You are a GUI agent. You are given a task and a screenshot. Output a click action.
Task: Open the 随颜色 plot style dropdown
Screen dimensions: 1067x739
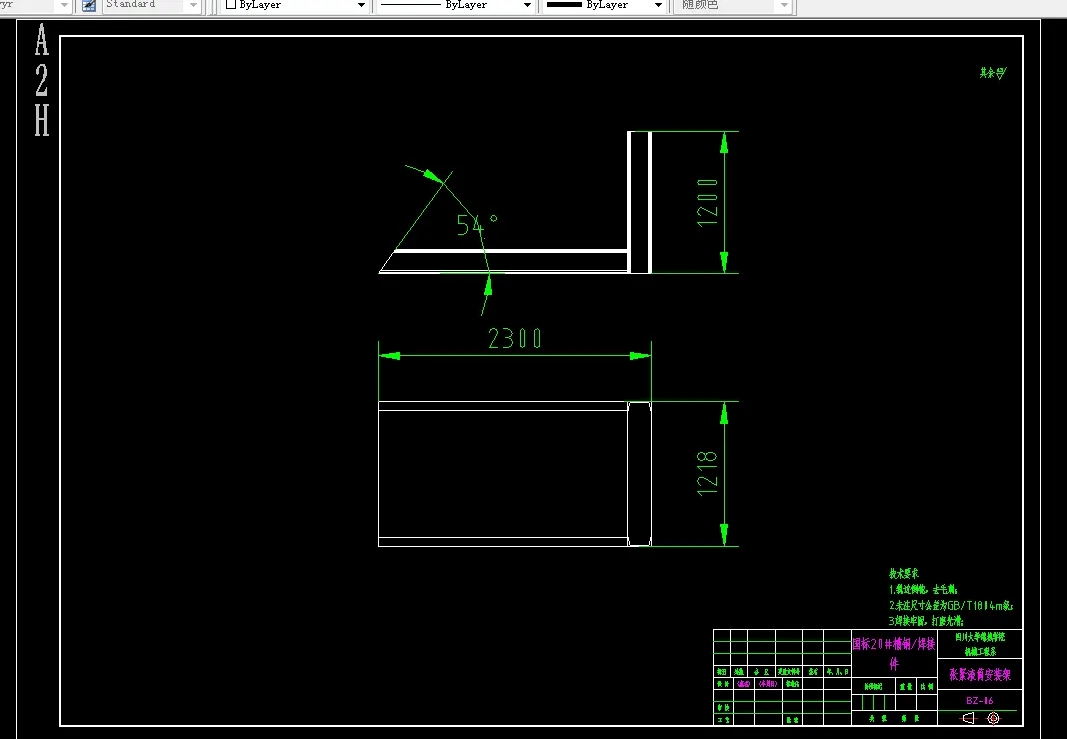coord(734,5)
